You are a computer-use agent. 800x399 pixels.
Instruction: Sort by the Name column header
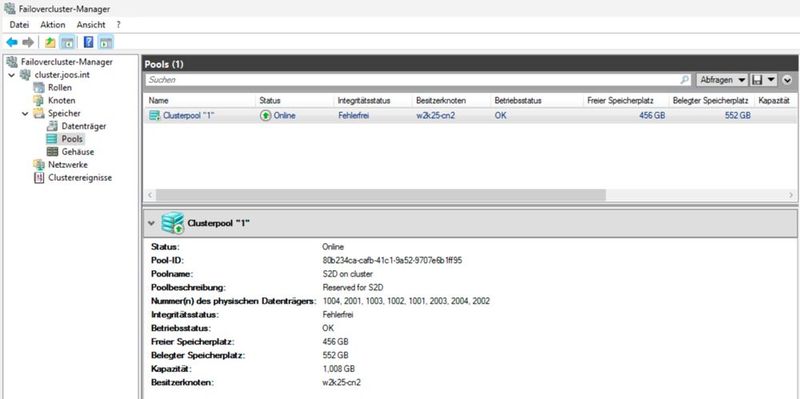pos(199,101)
